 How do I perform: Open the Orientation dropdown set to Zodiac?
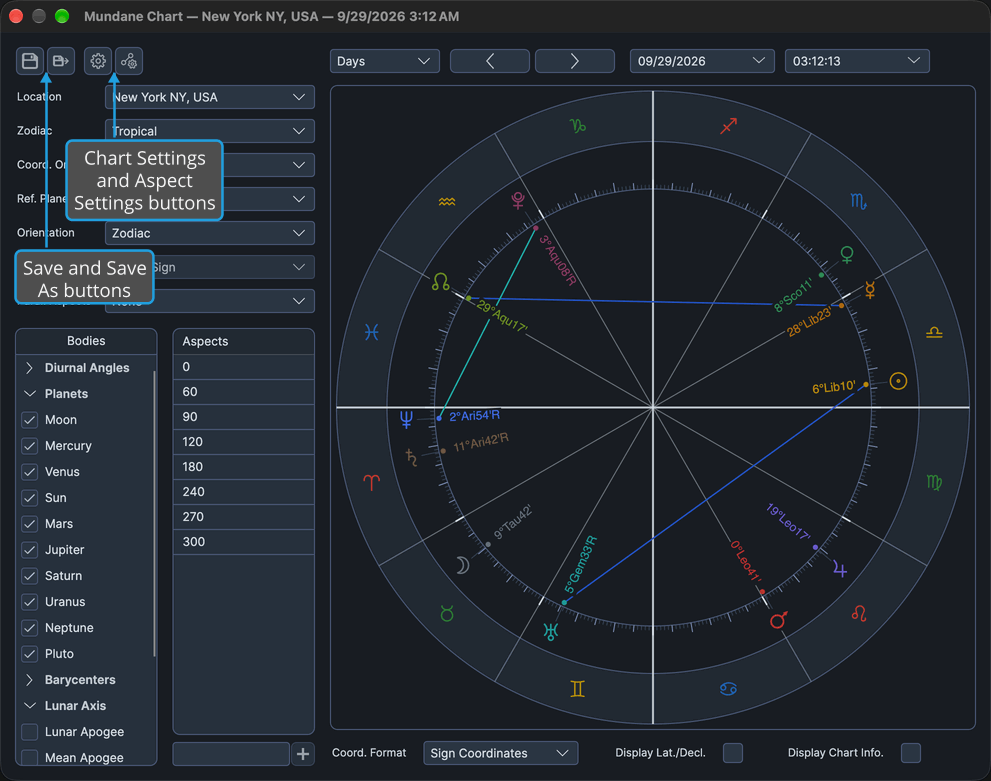coord(210,233)
